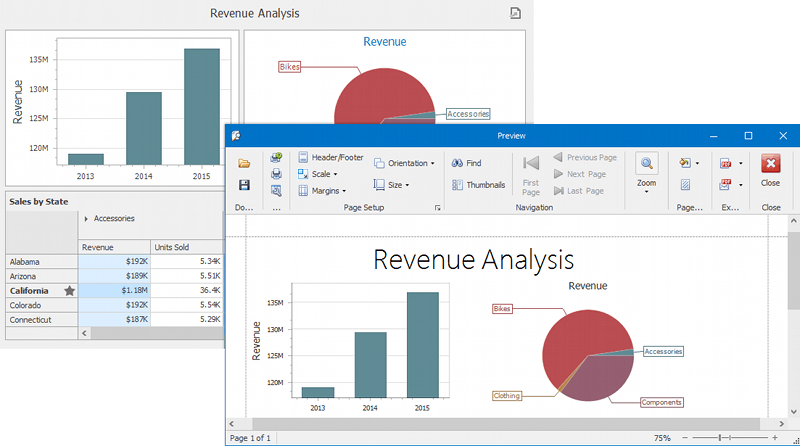
Task: Open page options with the magnifier page icon
Action: [x=276, y=191]
